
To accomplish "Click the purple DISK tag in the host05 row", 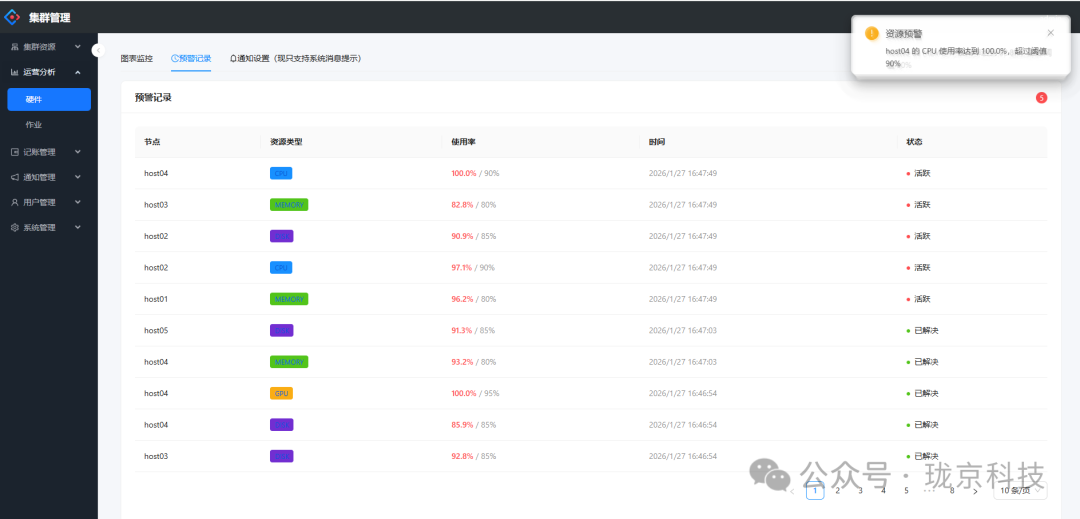I will click(x=282, y=330).
